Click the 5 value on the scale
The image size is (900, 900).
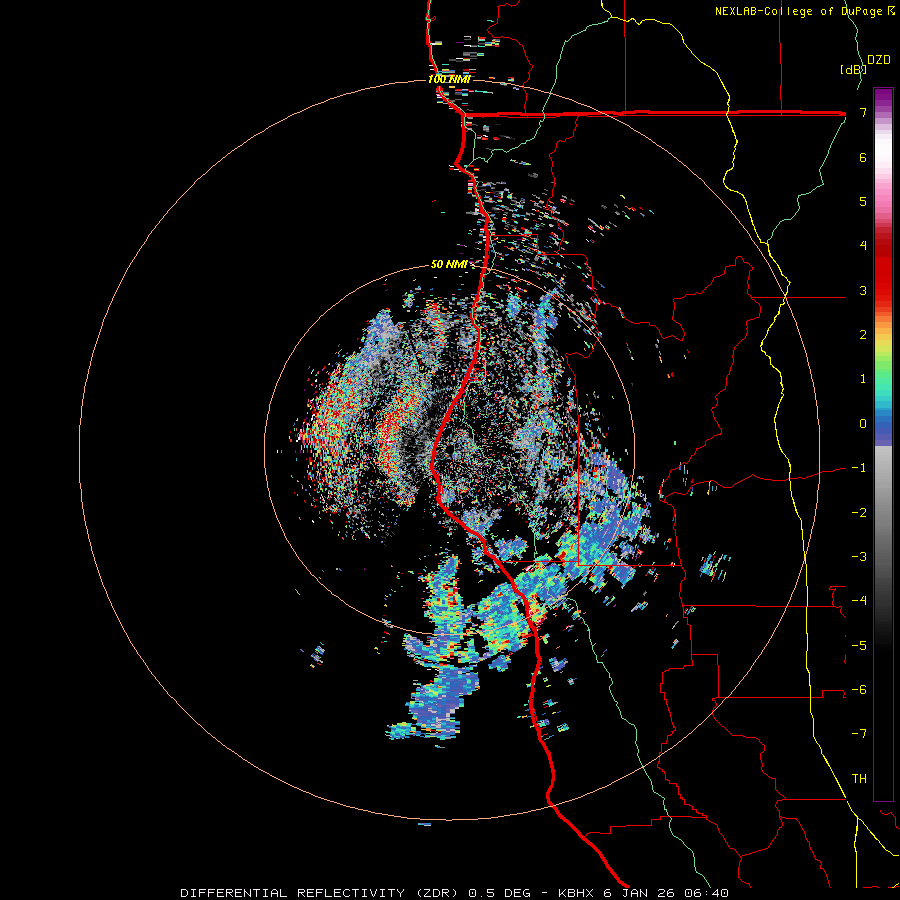[x=863, y=201]
